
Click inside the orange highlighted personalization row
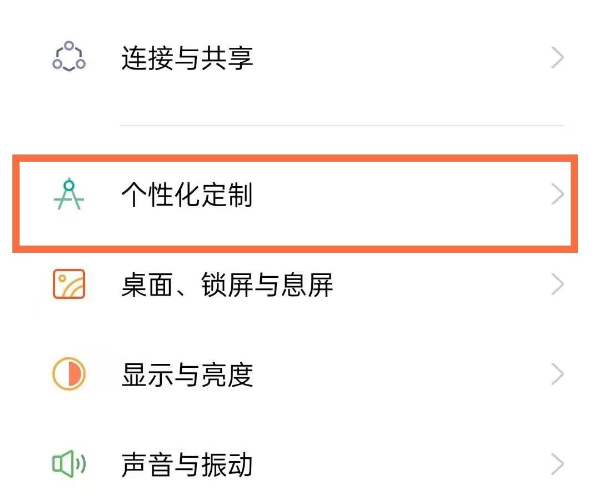pos(295,203)
